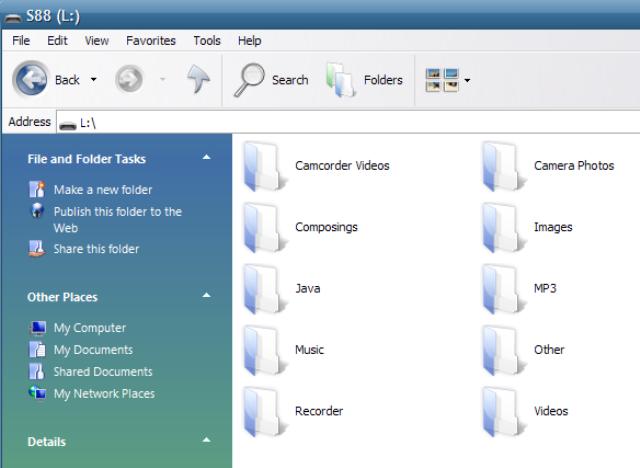The width and height of the screenshot is (640, 468).
Task: Collapse the Details panel
Action: [207, 441]
